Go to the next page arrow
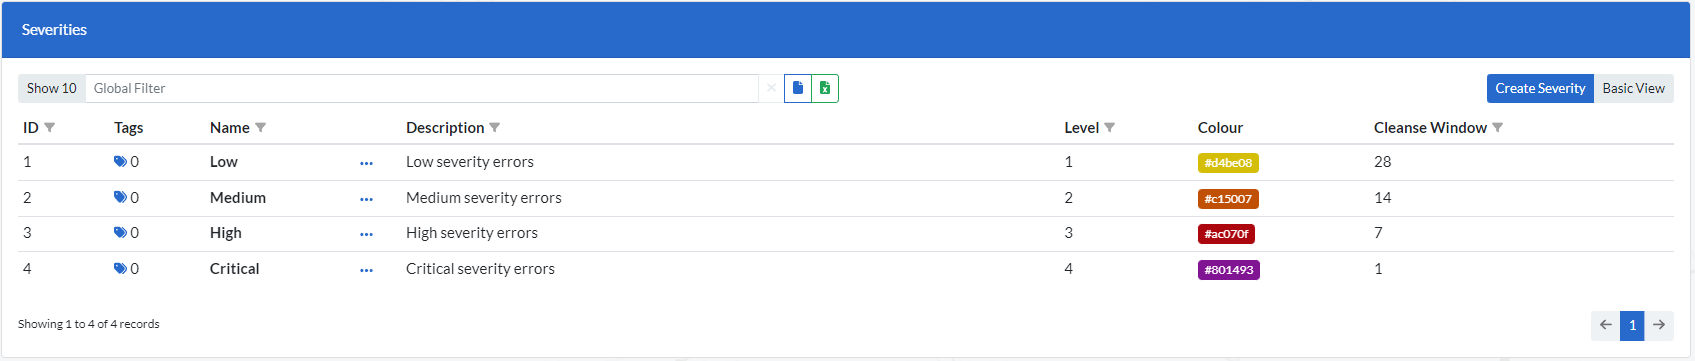1695x361 pixels. click(x=1659, y=325)
